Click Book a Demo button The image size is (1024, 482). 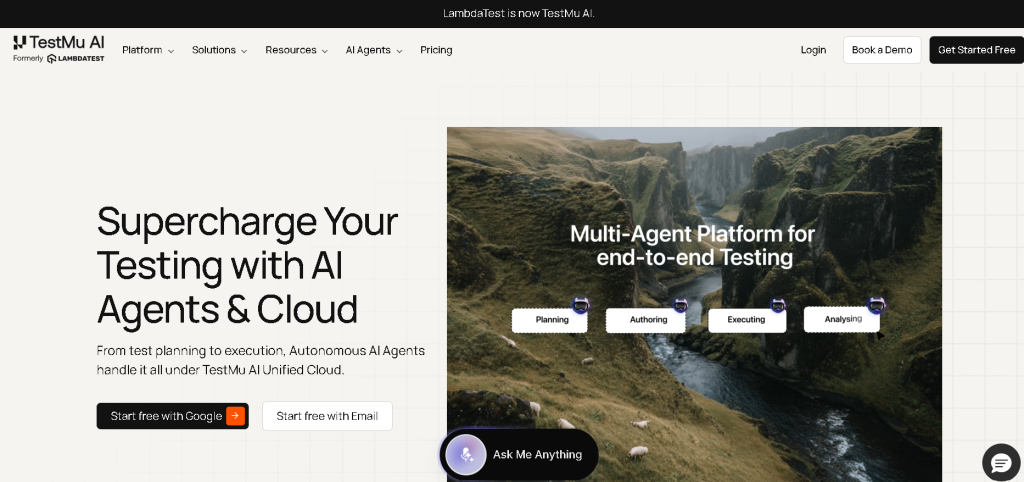click(x=882, y=50)
